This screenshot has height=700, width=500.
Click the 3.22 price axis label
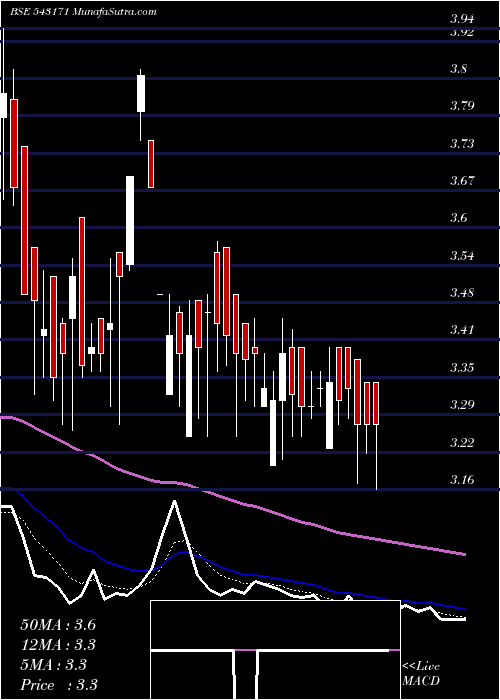coord(462,442)
